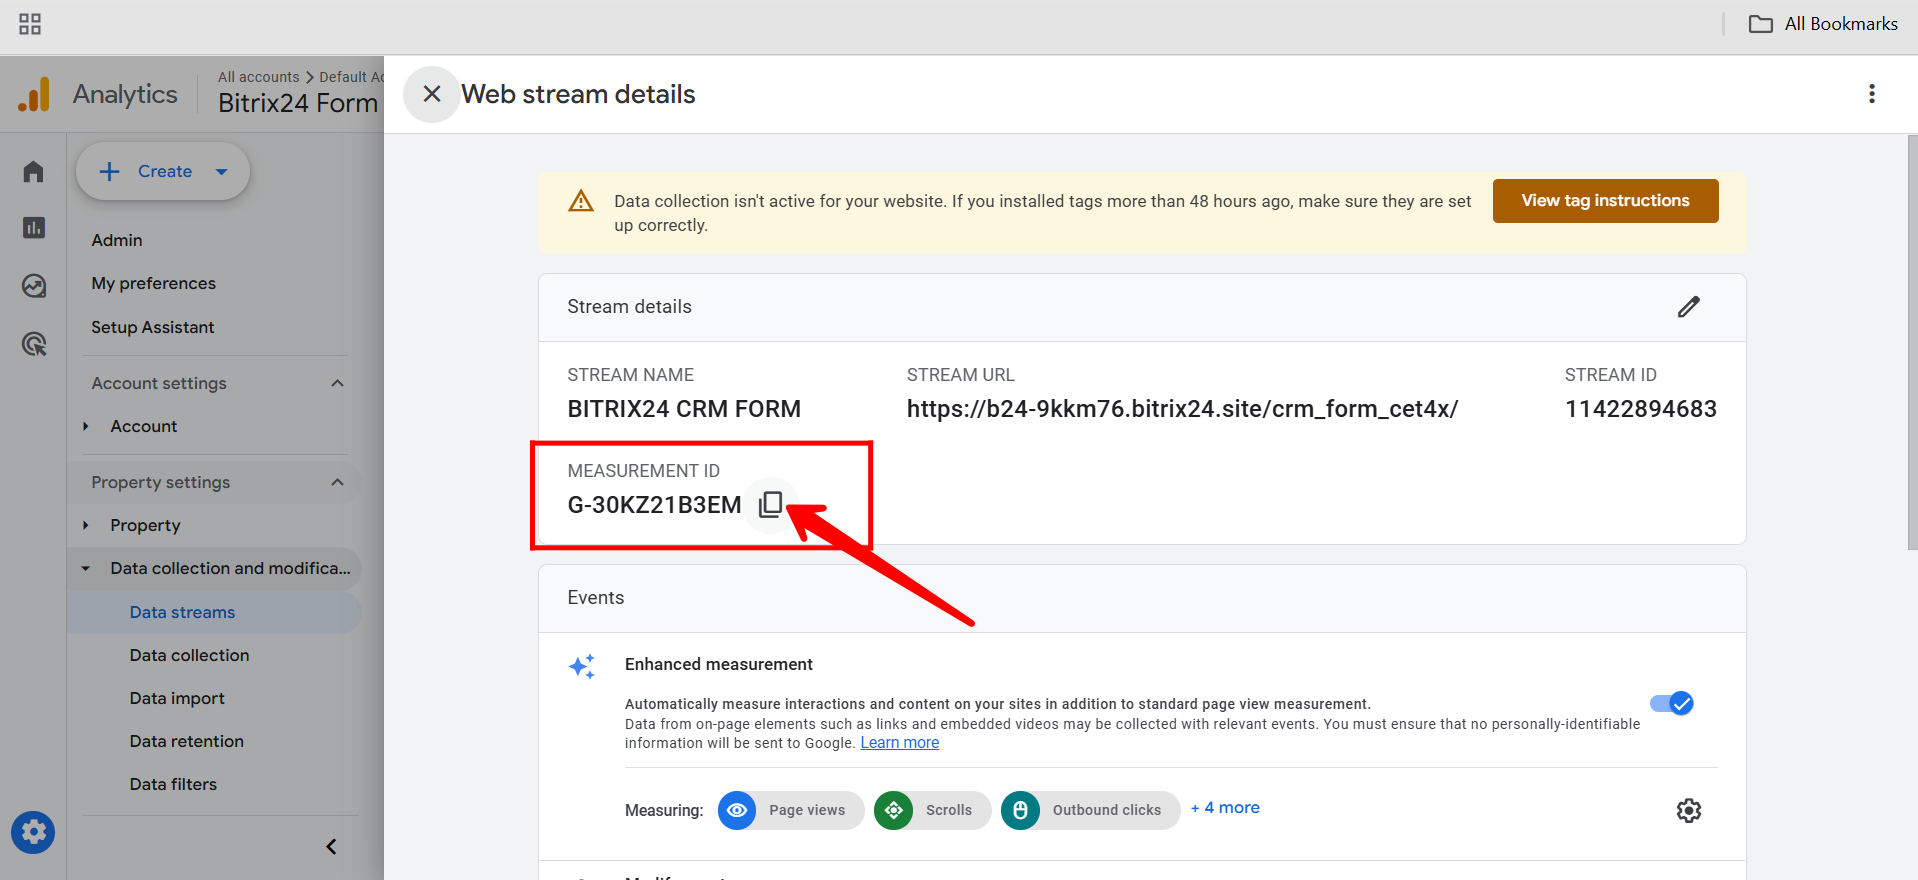The width and height of the screenshot is (1918, 880).
Task: Close the Web stream details panel
Action: 432,94
